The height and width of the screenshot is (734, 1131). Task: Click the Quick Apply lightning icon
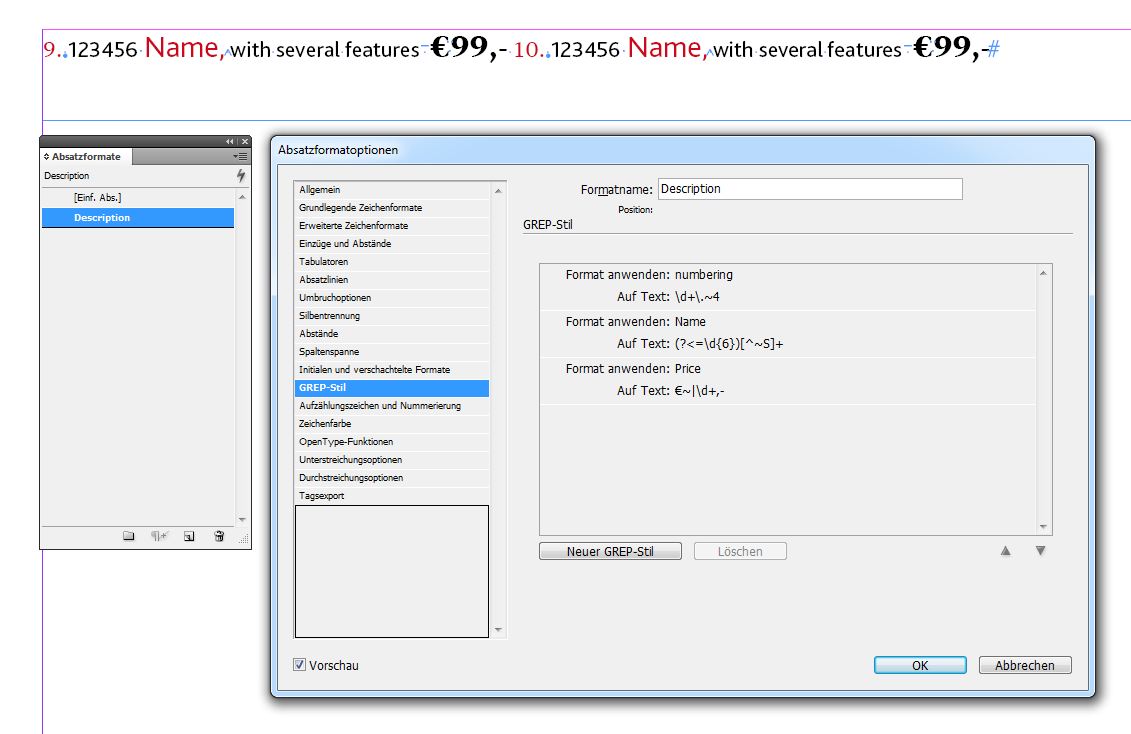240,175
